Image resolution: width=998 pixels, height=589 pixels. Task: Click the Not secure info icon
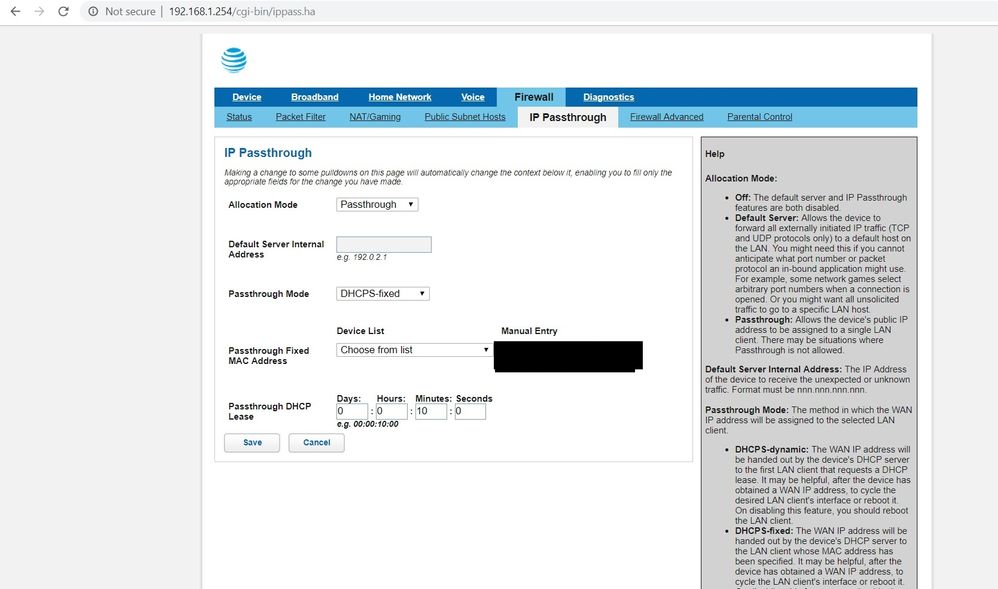pyautogui.click(x=93, y=11)
